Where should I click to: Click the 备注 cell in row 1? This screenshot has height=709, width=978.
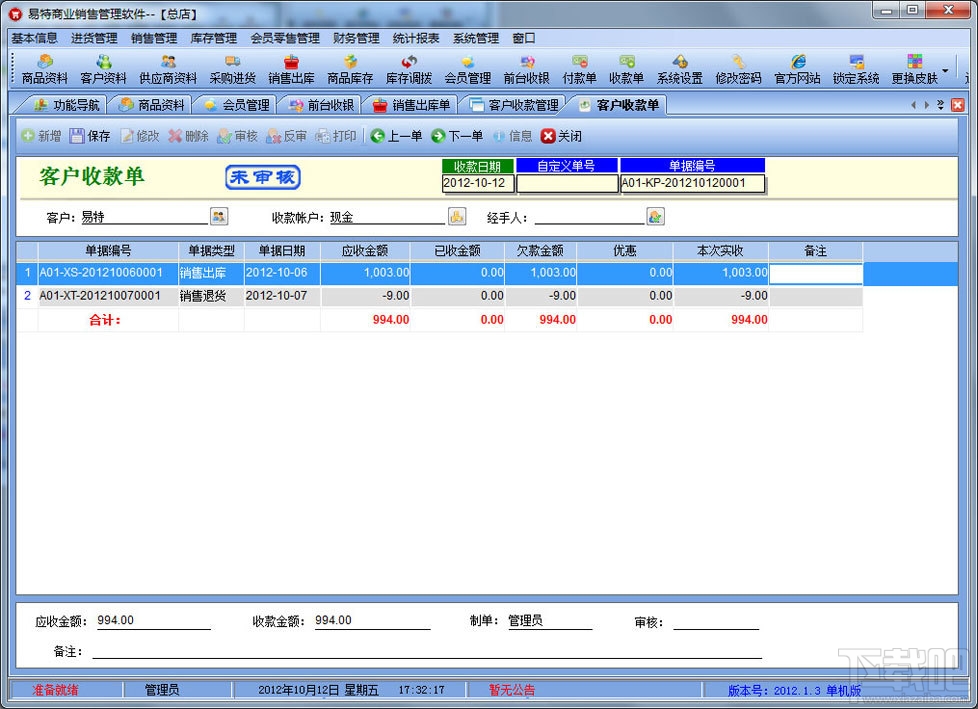tap(816, 273)
